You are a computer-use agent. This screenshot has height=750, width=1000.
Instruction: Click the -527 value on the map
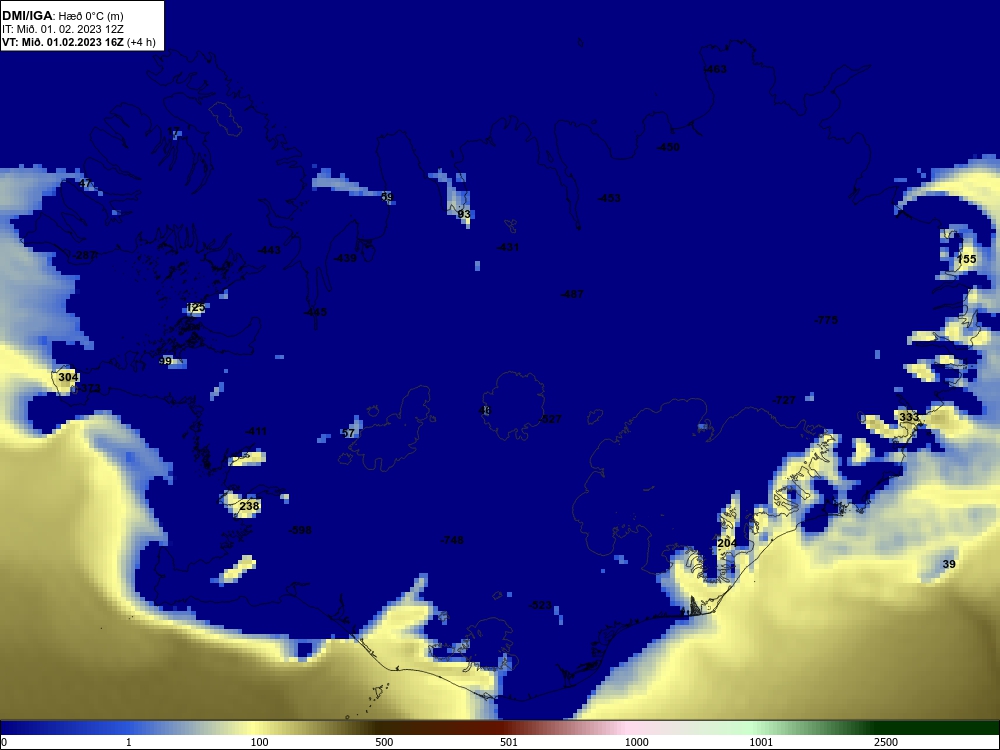coord(550,419)
